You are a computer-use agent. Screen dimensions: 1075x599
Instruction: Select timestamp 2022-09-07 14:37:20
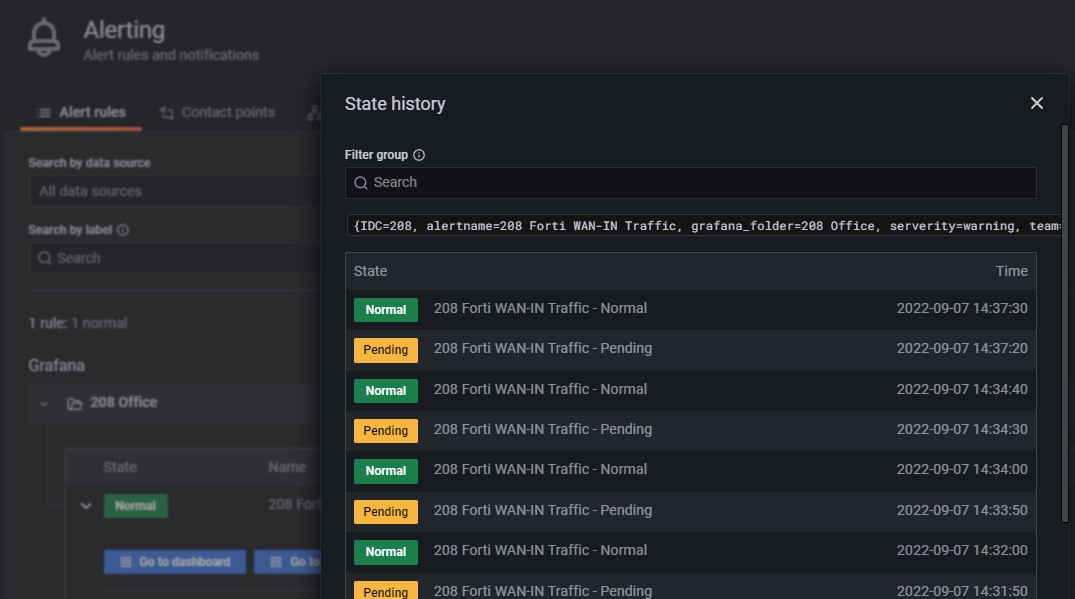(x=962, y=348)
